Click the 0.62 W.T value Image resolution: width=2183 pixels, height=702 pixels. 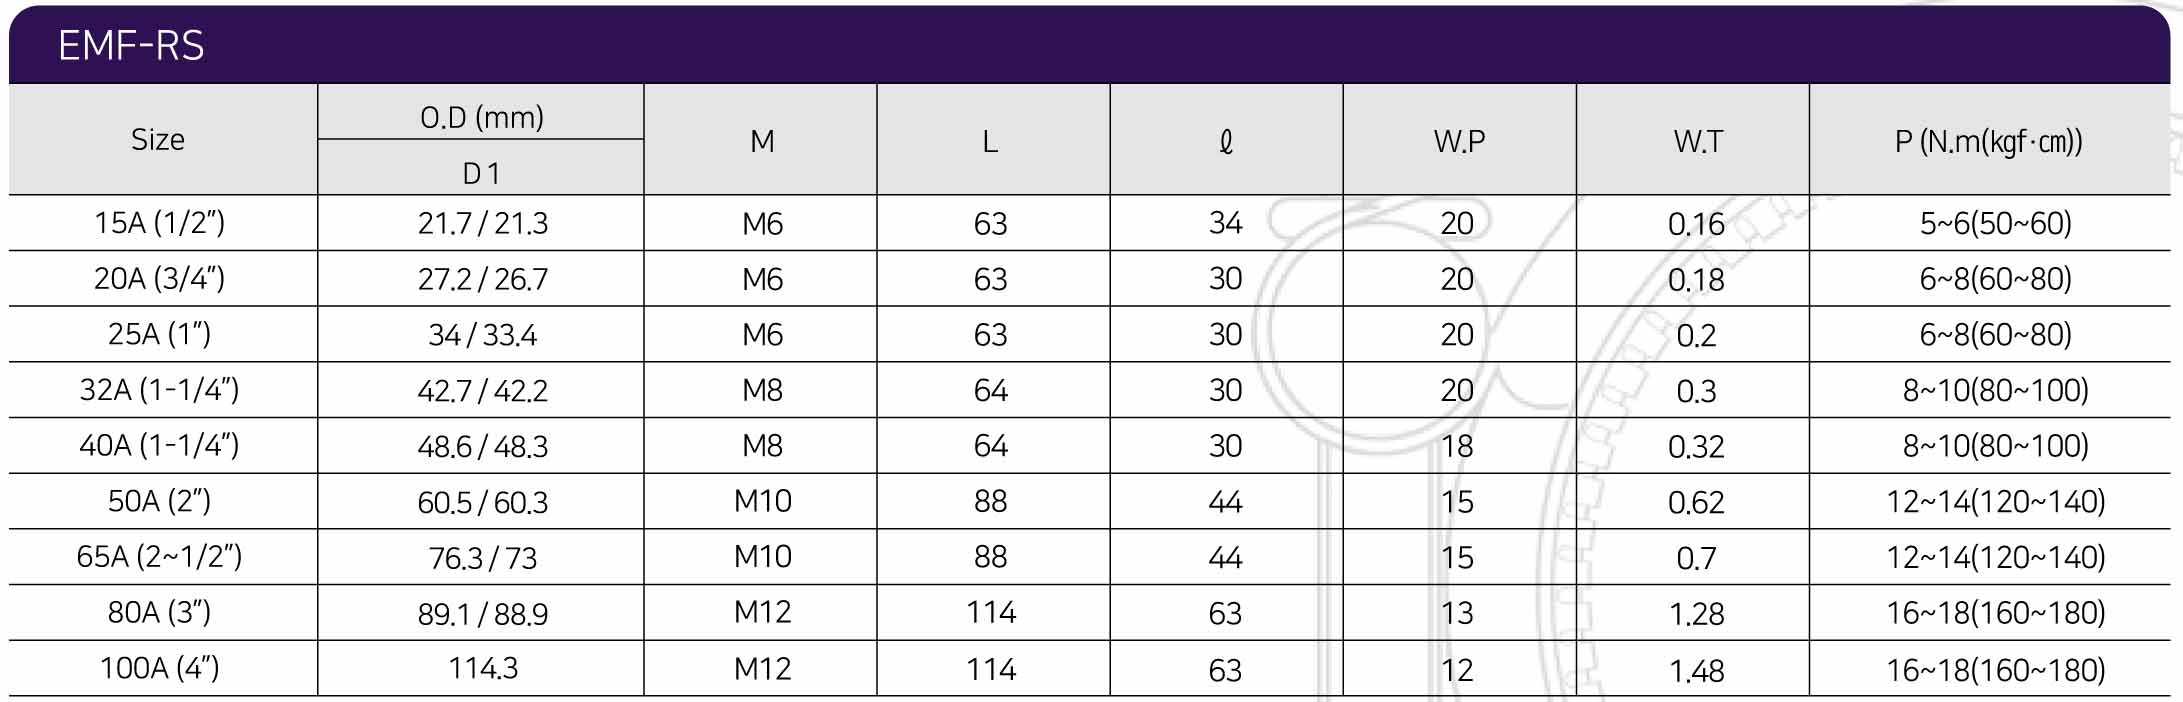click(x=1696, y=502)
